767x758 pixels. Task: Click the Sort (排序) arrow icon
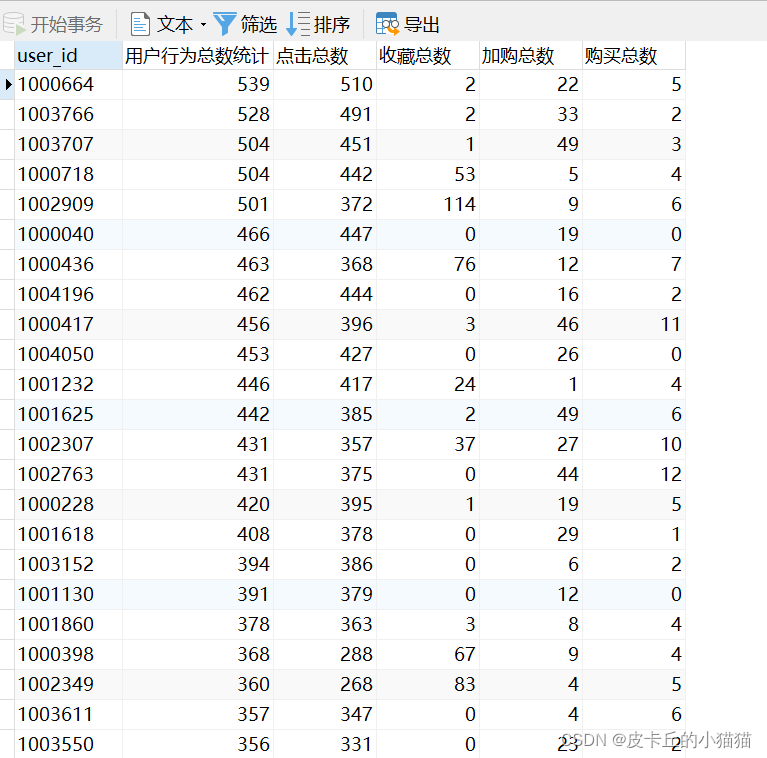point(297,24)
